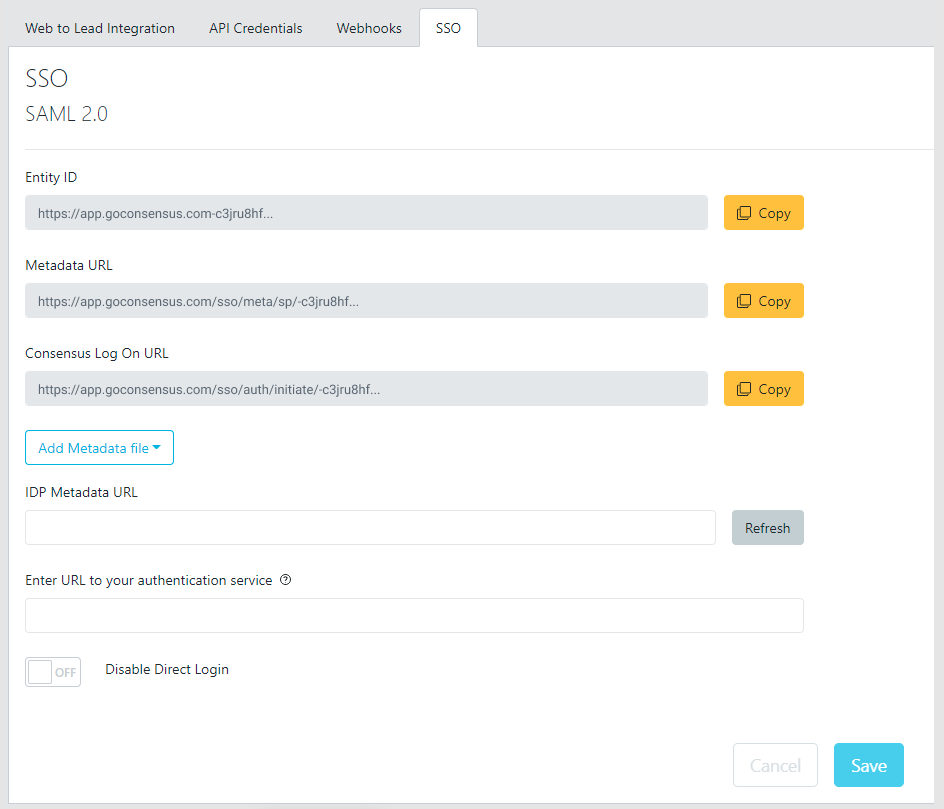Click the Consensus Log On URL field
The width and height of the screenshot is (944, 809).
366,388
